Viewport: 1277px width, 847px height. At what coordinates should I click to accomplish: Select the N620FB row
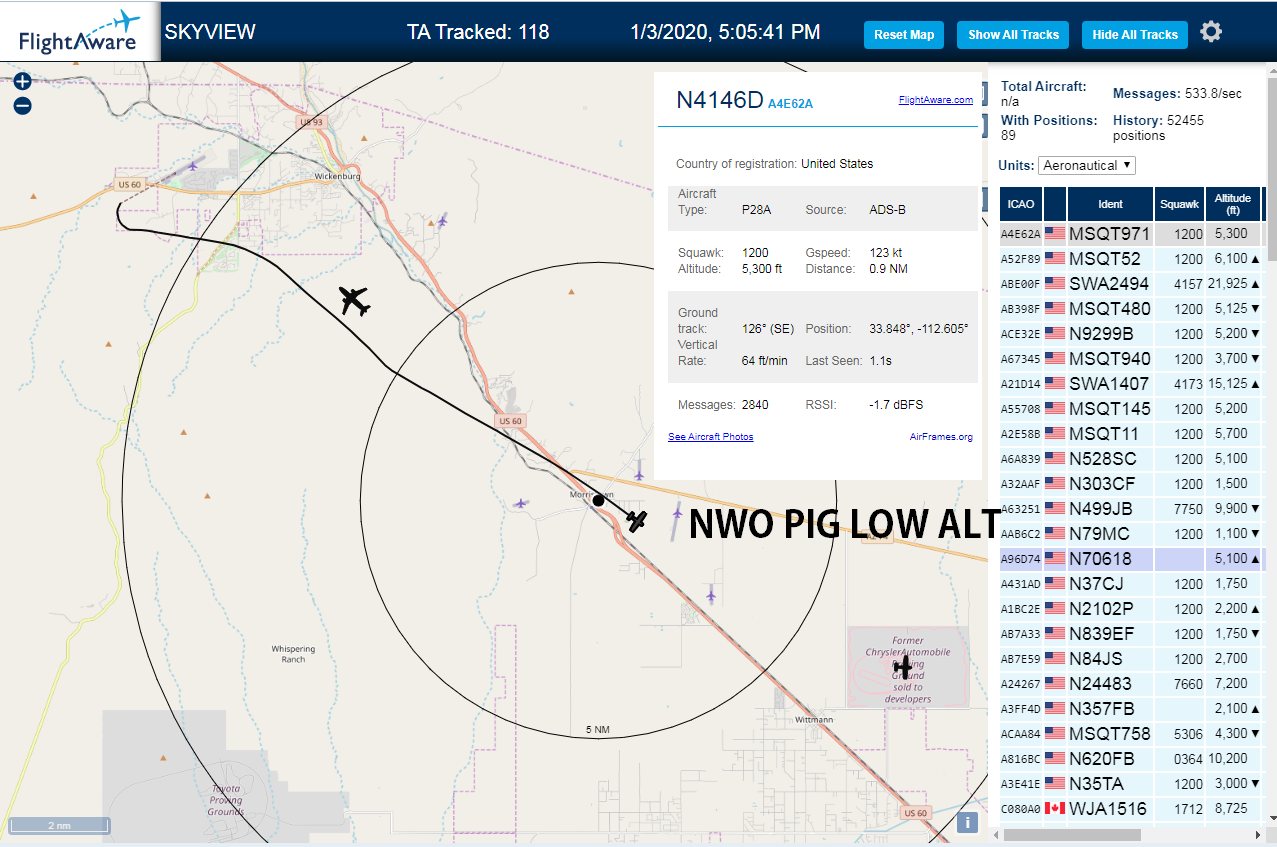(x=1132, y=759)
